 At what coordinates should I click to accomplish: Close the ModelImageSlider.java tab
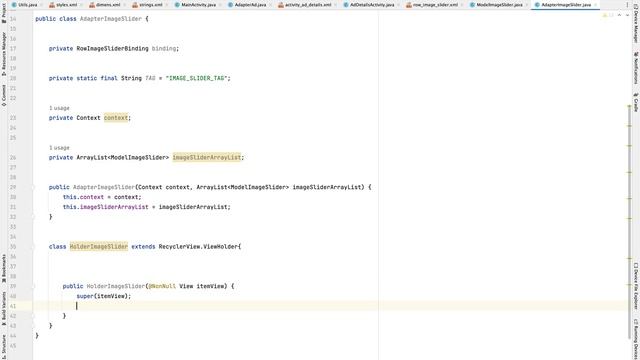526,5
